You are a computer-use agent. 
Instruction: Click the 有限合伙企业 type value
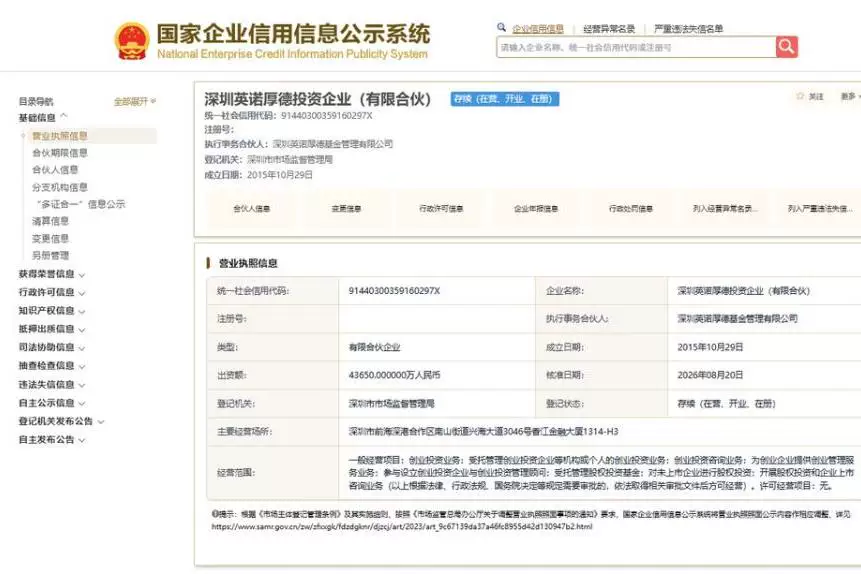tap(374, 347)
